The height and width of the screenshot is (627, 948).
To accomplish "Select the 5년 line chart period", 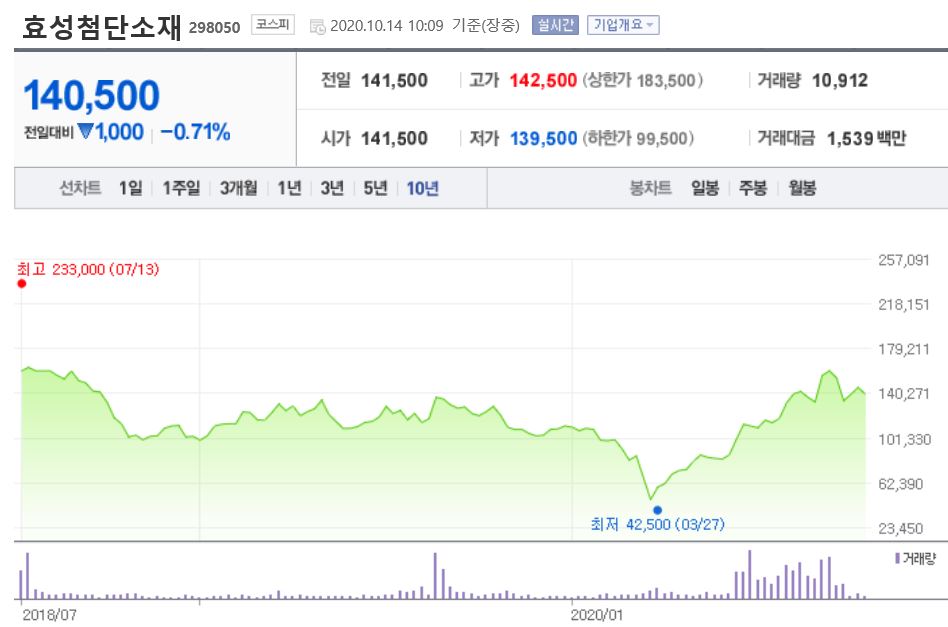I will click(x=375, y=188).
